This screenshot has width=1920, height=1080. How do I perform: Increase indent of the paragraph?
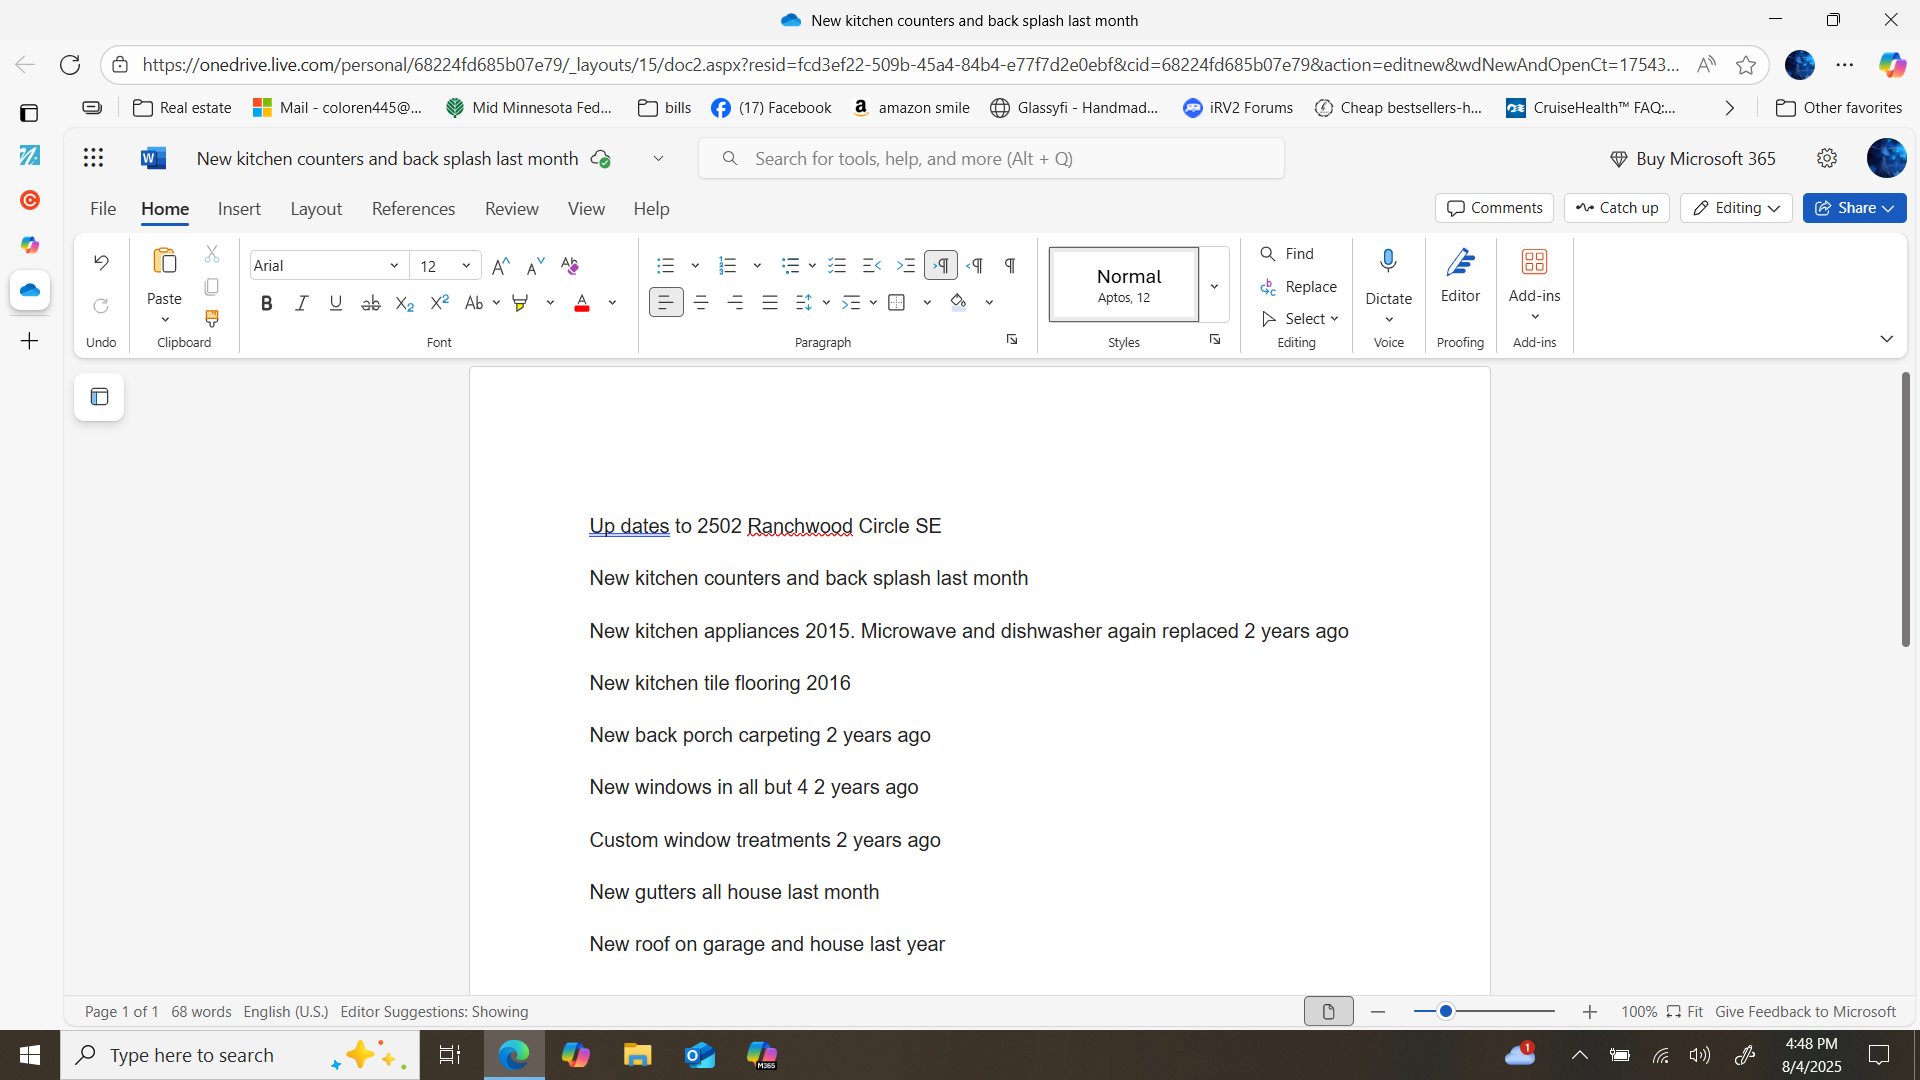point(906,265)
